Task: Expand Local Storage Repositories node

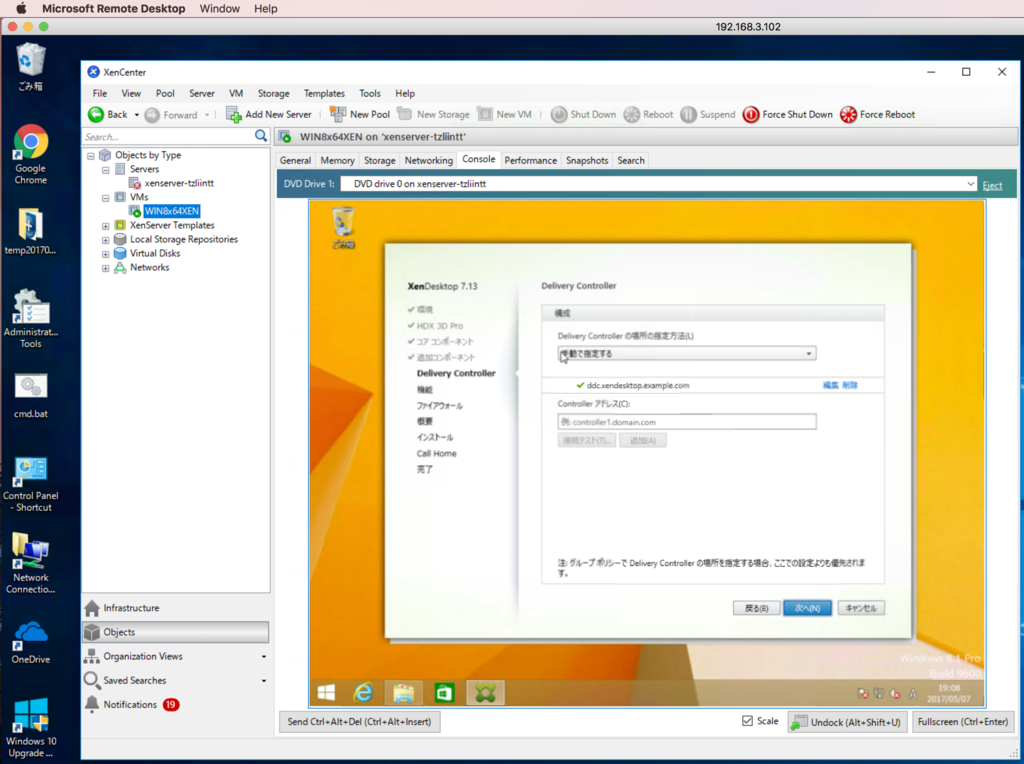Action: click(105, 240)
